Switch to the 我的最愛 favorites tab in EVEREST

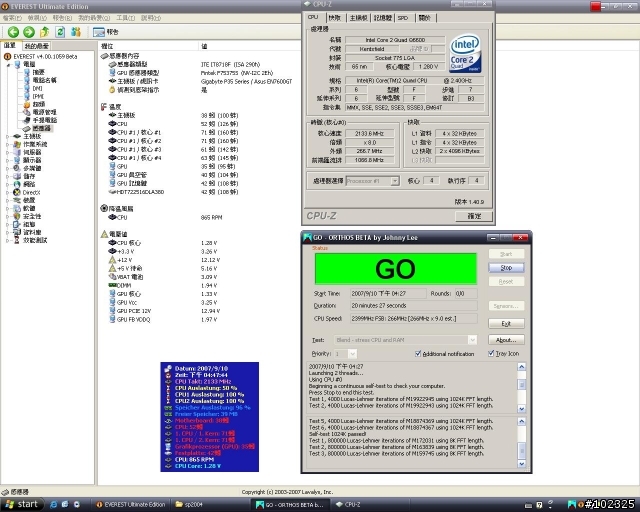tap(36, 46)
